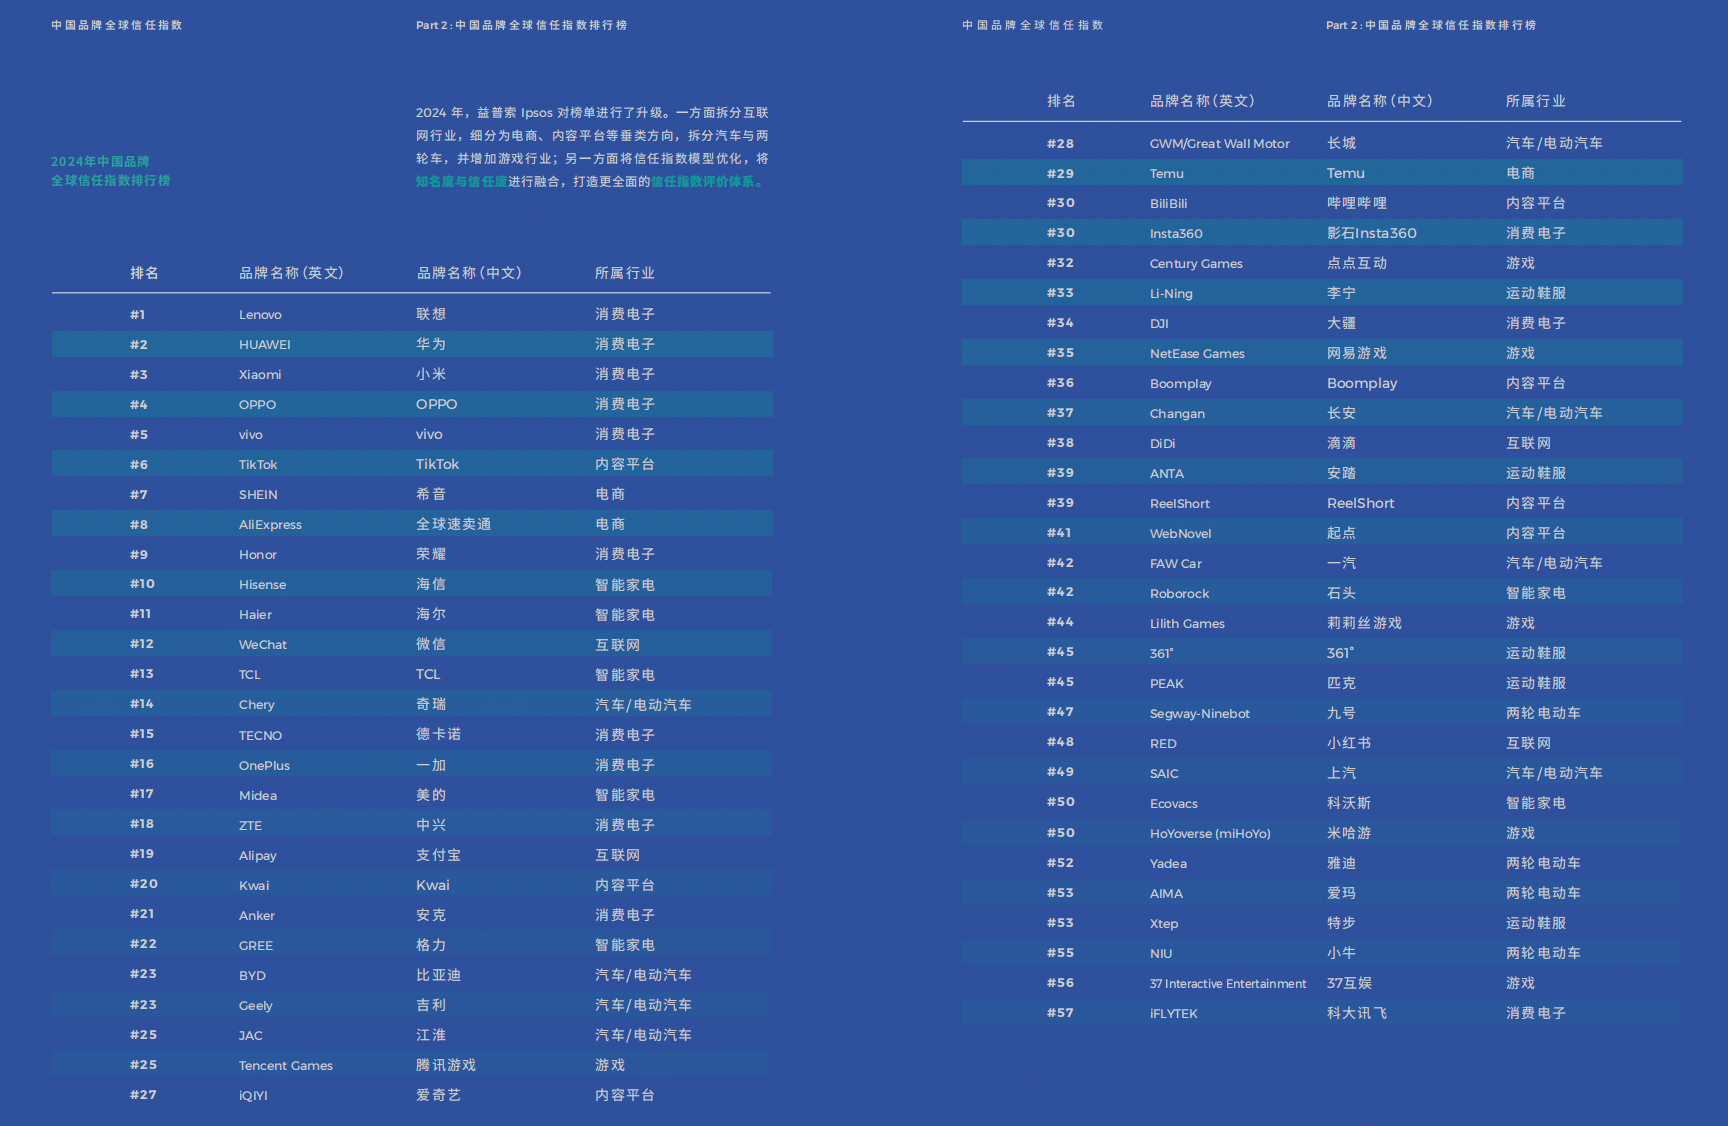This screenshot has width=1728, height=1126.
Task: Select the English name Temu in row #29
Action: coord(1167,174)
